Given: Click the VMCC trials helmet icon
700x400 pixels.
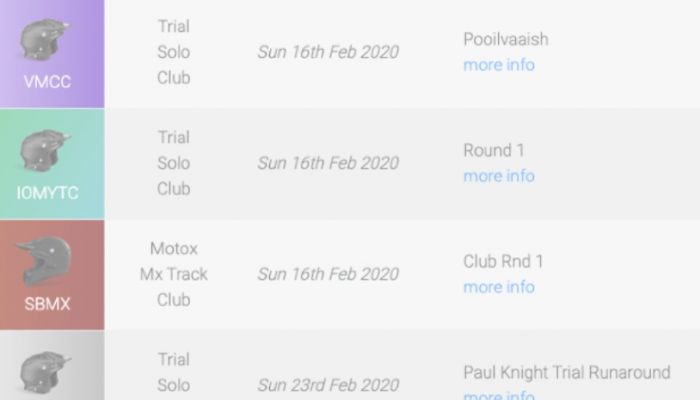Looking at the screenshot, I should [45, 39].
